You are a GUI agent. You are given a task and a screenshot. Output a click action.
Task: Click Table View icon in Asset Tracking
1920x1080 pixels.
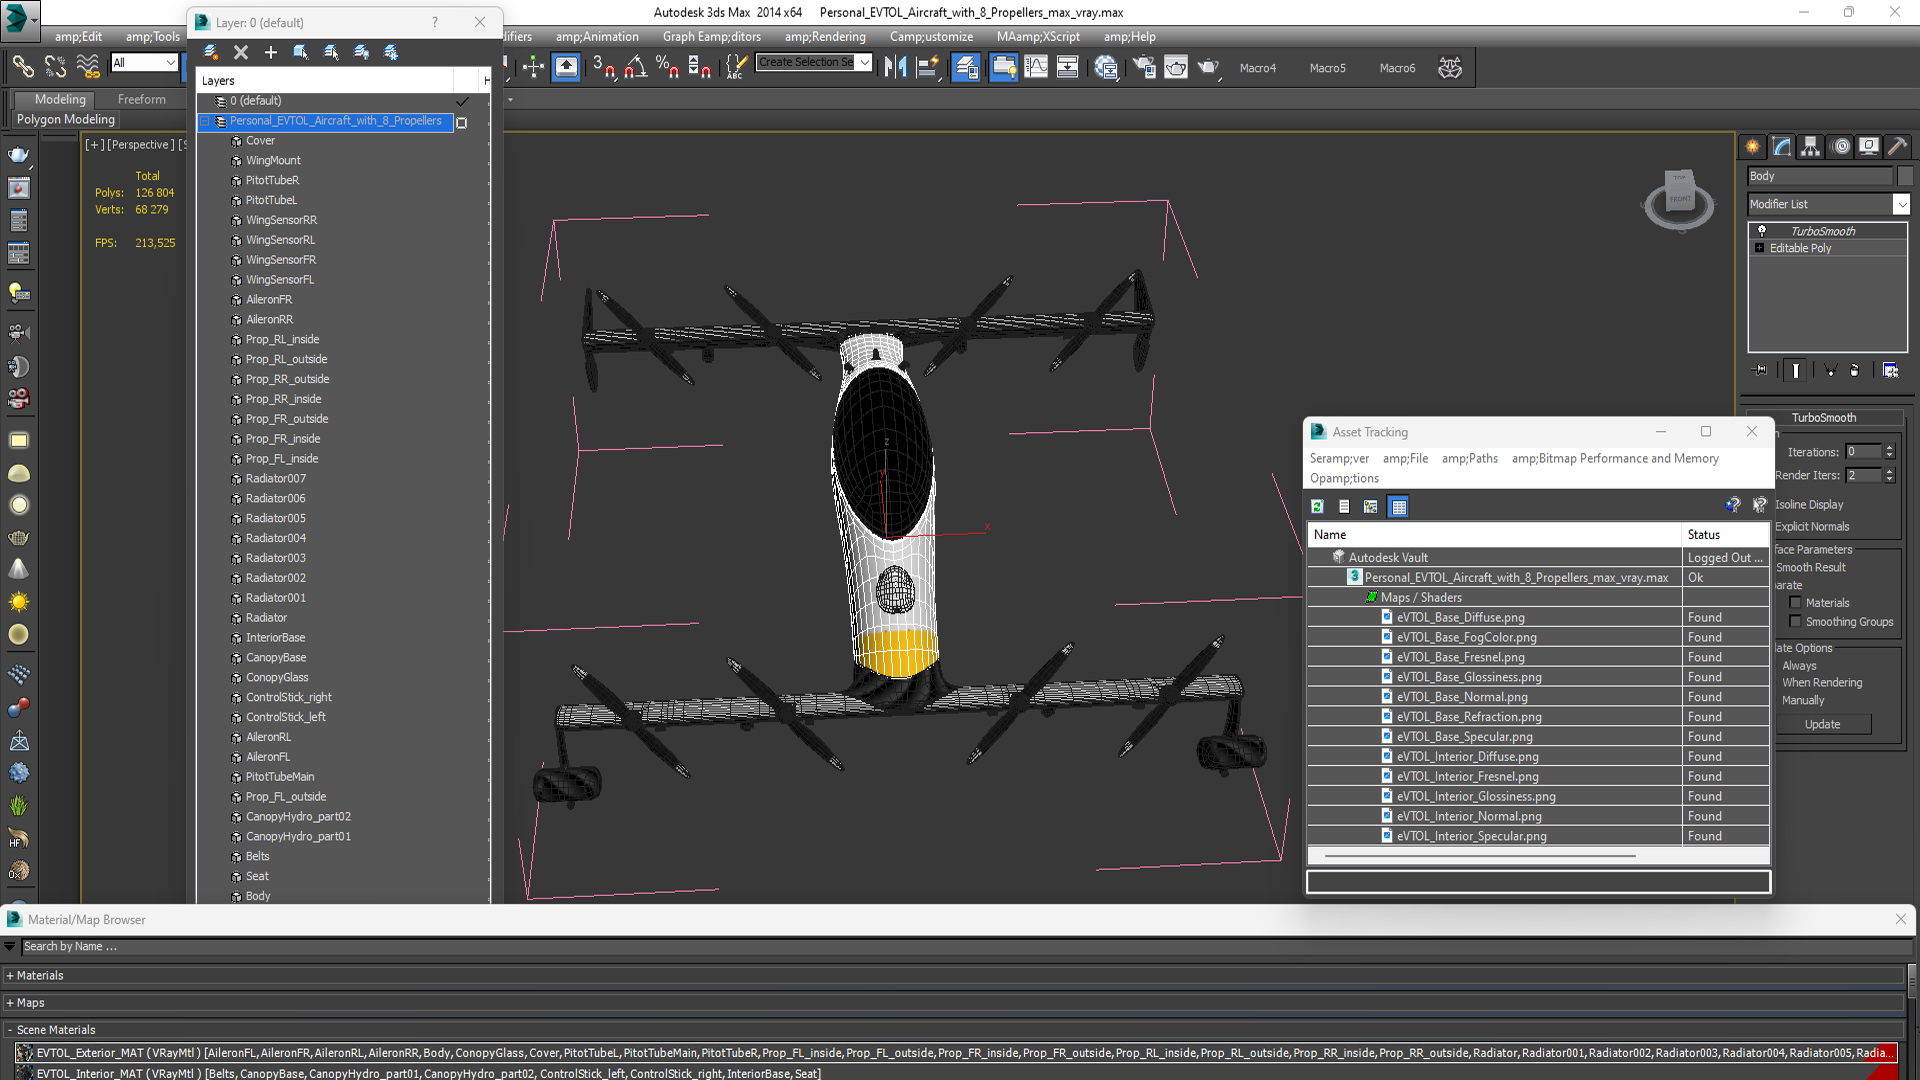[1399, 506]
